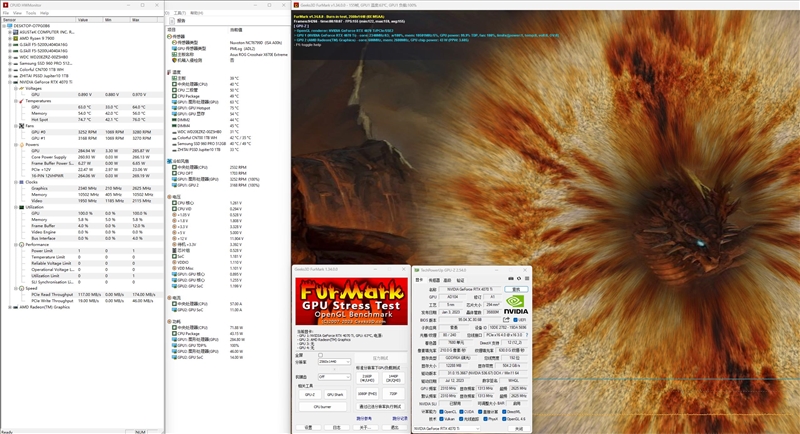Open the File menu in HWMonitor

6,13
